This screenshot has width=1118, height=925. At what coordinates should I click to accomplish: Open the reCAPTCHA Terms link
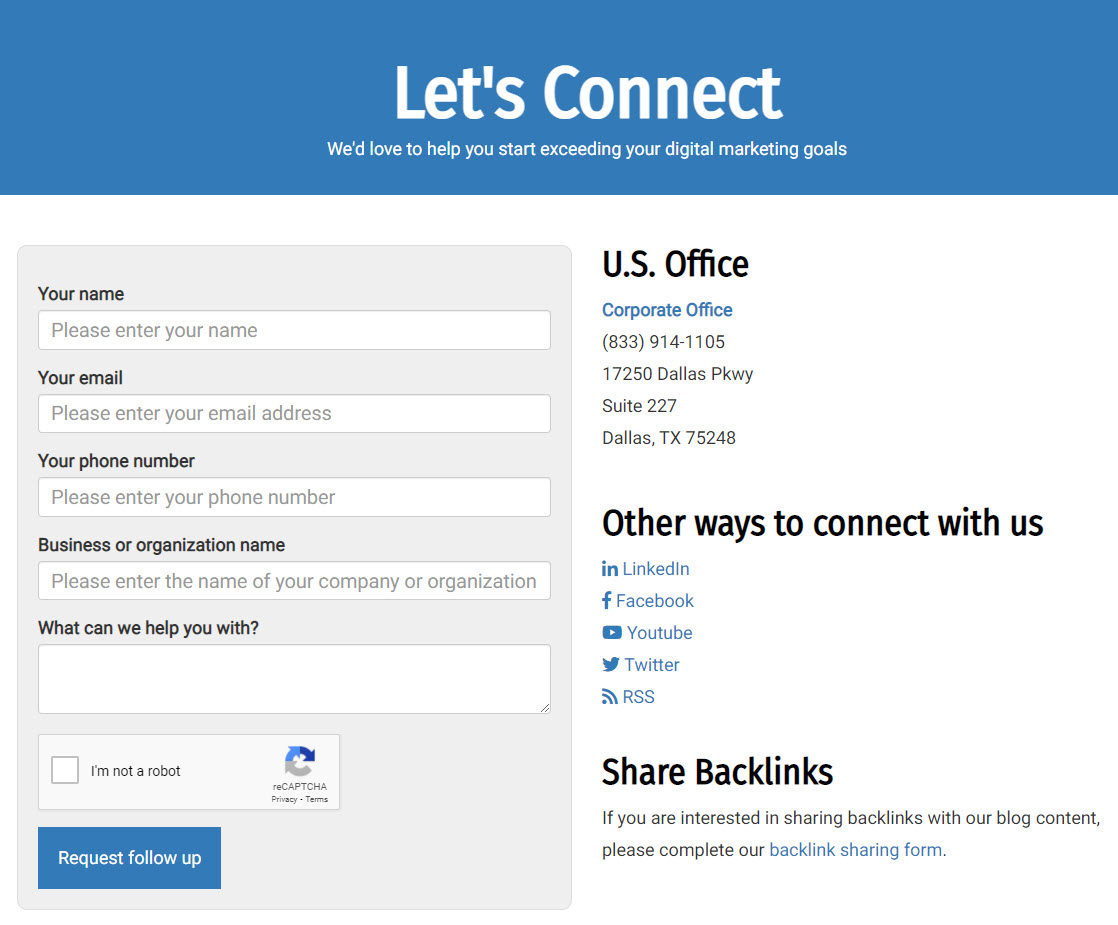[317, 799]
